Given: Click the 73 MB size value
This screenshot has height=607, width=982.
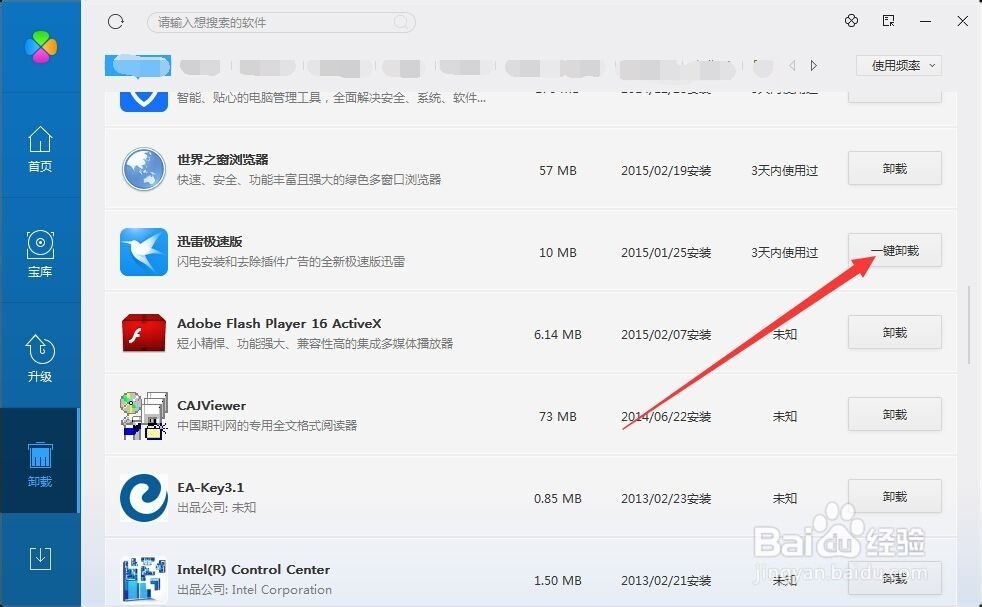Looking at the screenshot, I should coord(557,417).
